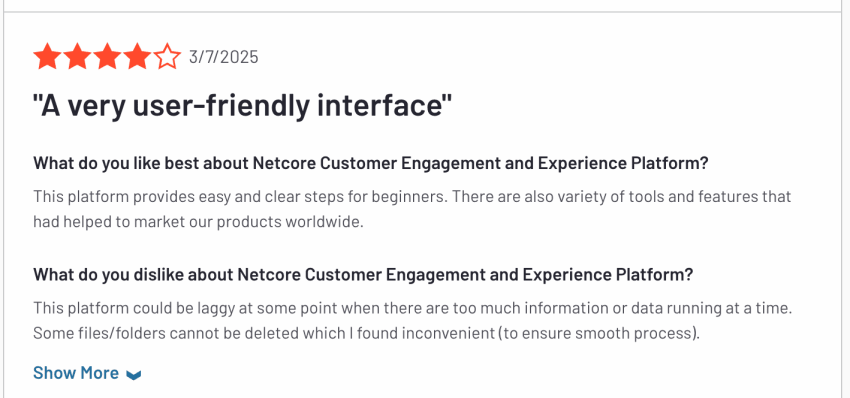
Task: Click the empty fifth rating star
Action: [167, 57]
